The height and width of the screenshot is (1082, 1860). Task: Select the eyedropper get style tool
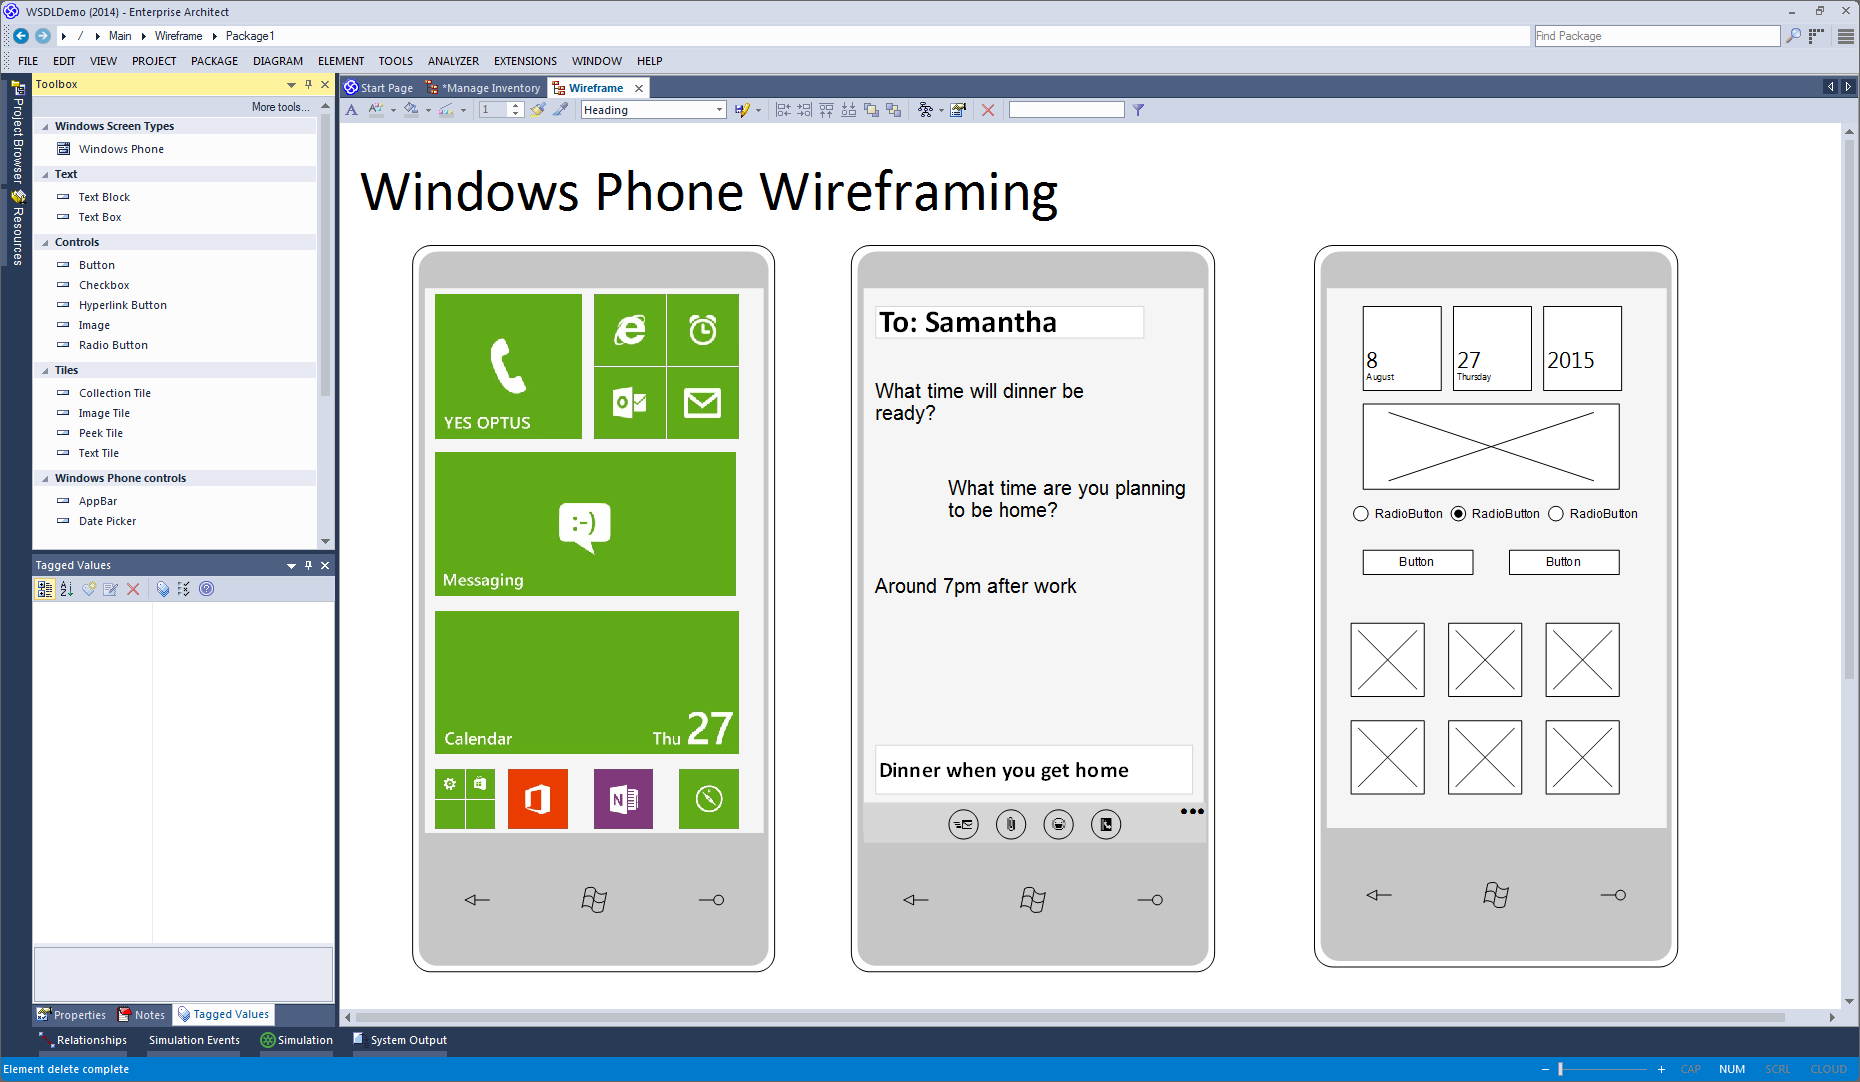(561, 110)
